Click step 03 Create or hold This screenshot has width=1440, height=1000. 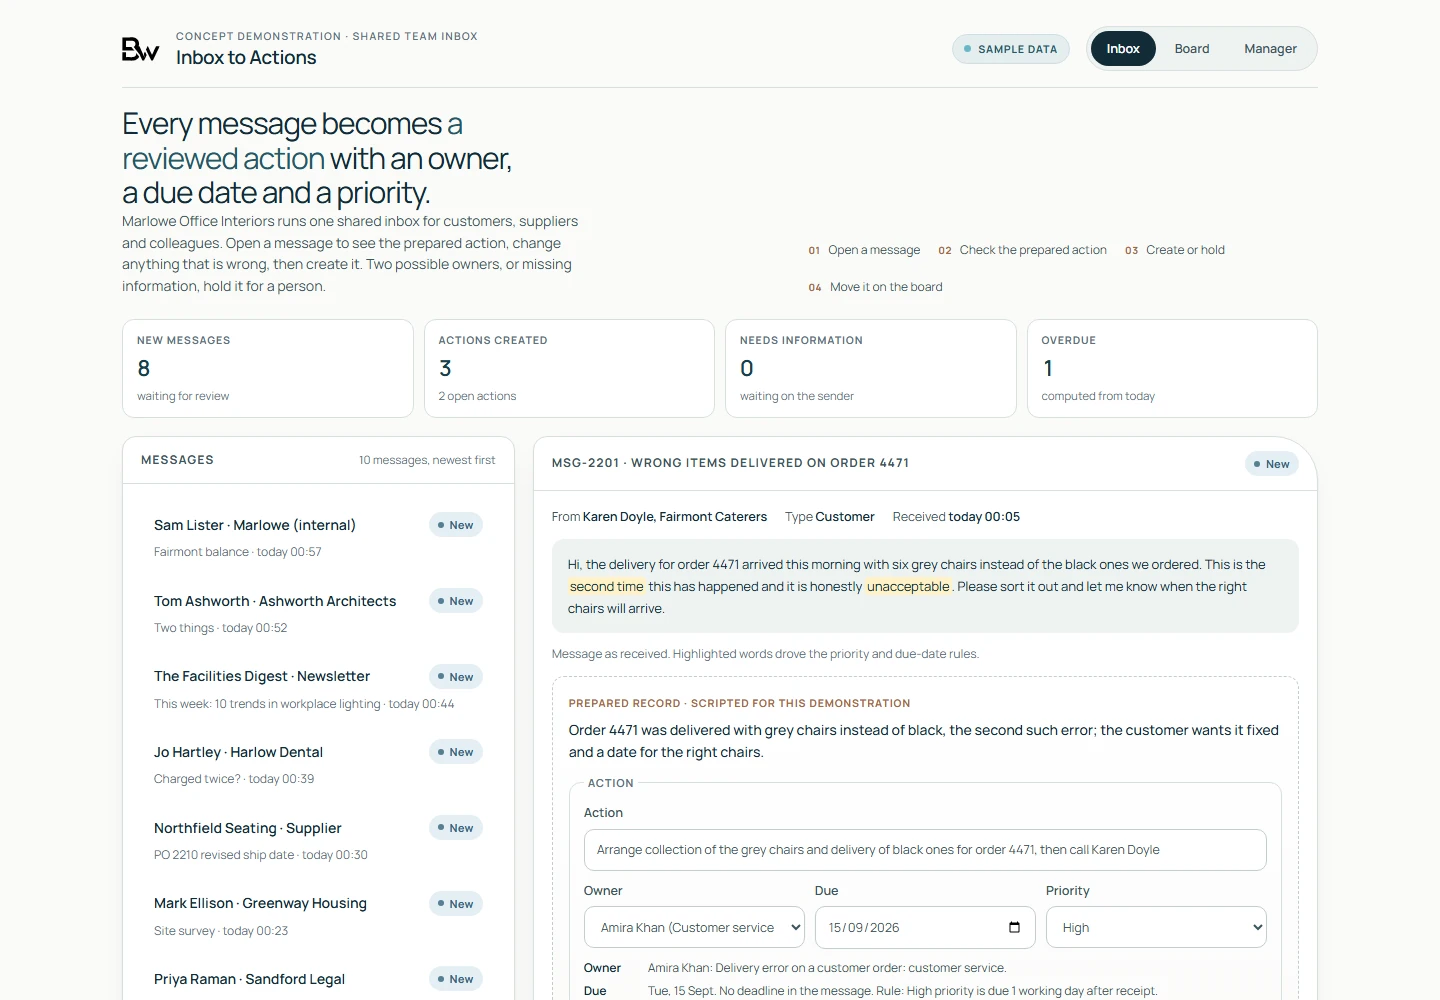(x=1175, y=250)
